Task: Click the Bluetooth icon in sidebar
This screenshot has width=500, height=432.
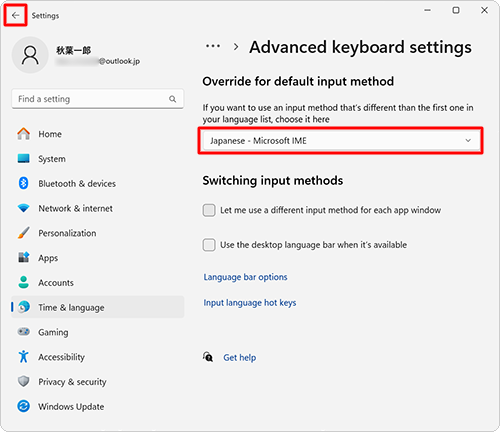Action: (23, 183)
